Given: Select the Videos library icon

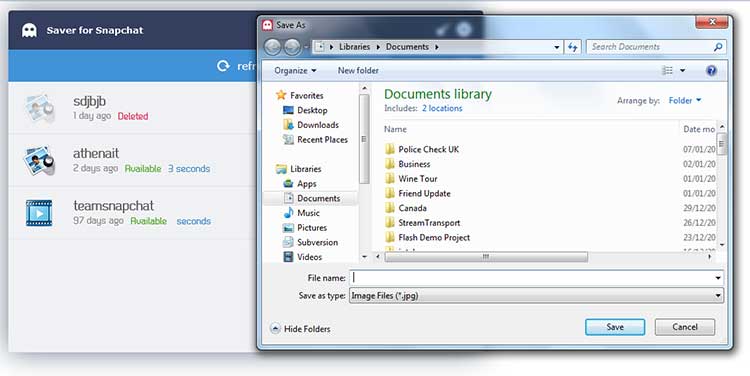Looking at the screenshot, I should [x=288, y=257].
